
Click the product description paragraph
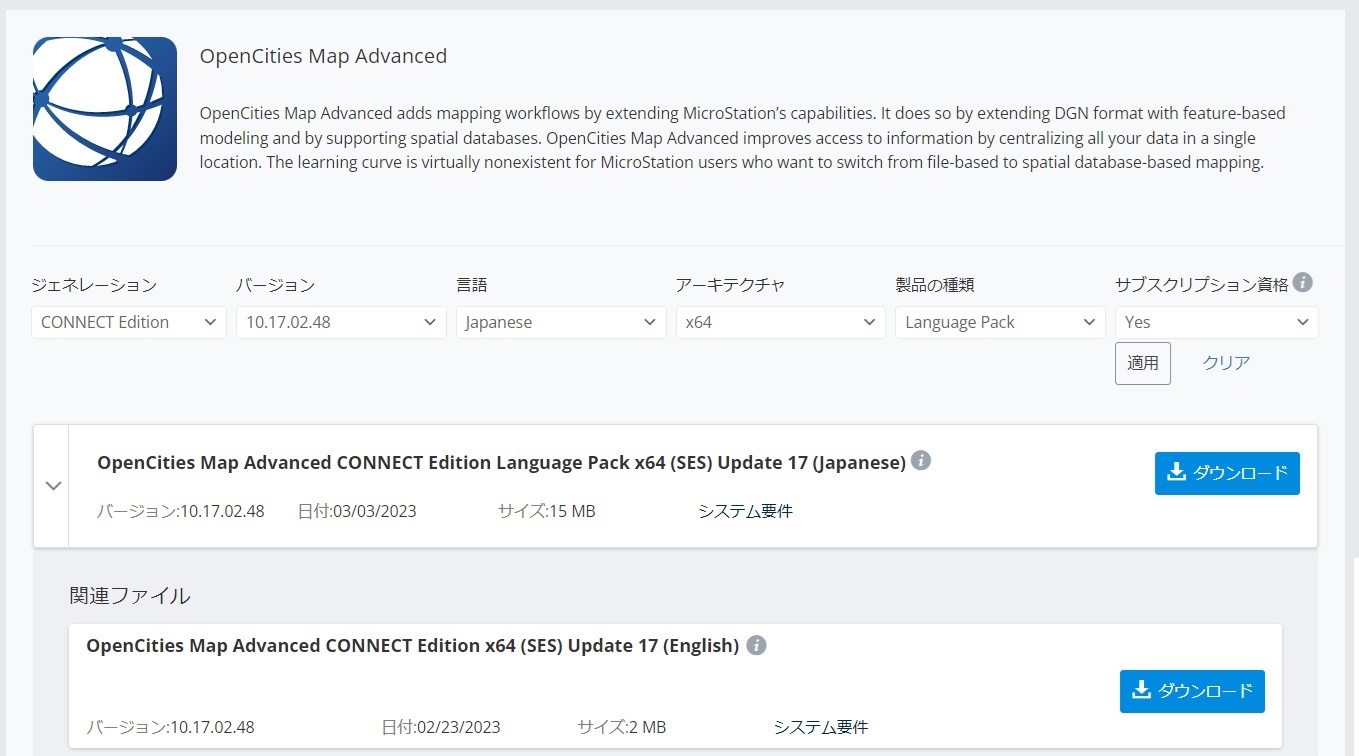coord(743,138)
